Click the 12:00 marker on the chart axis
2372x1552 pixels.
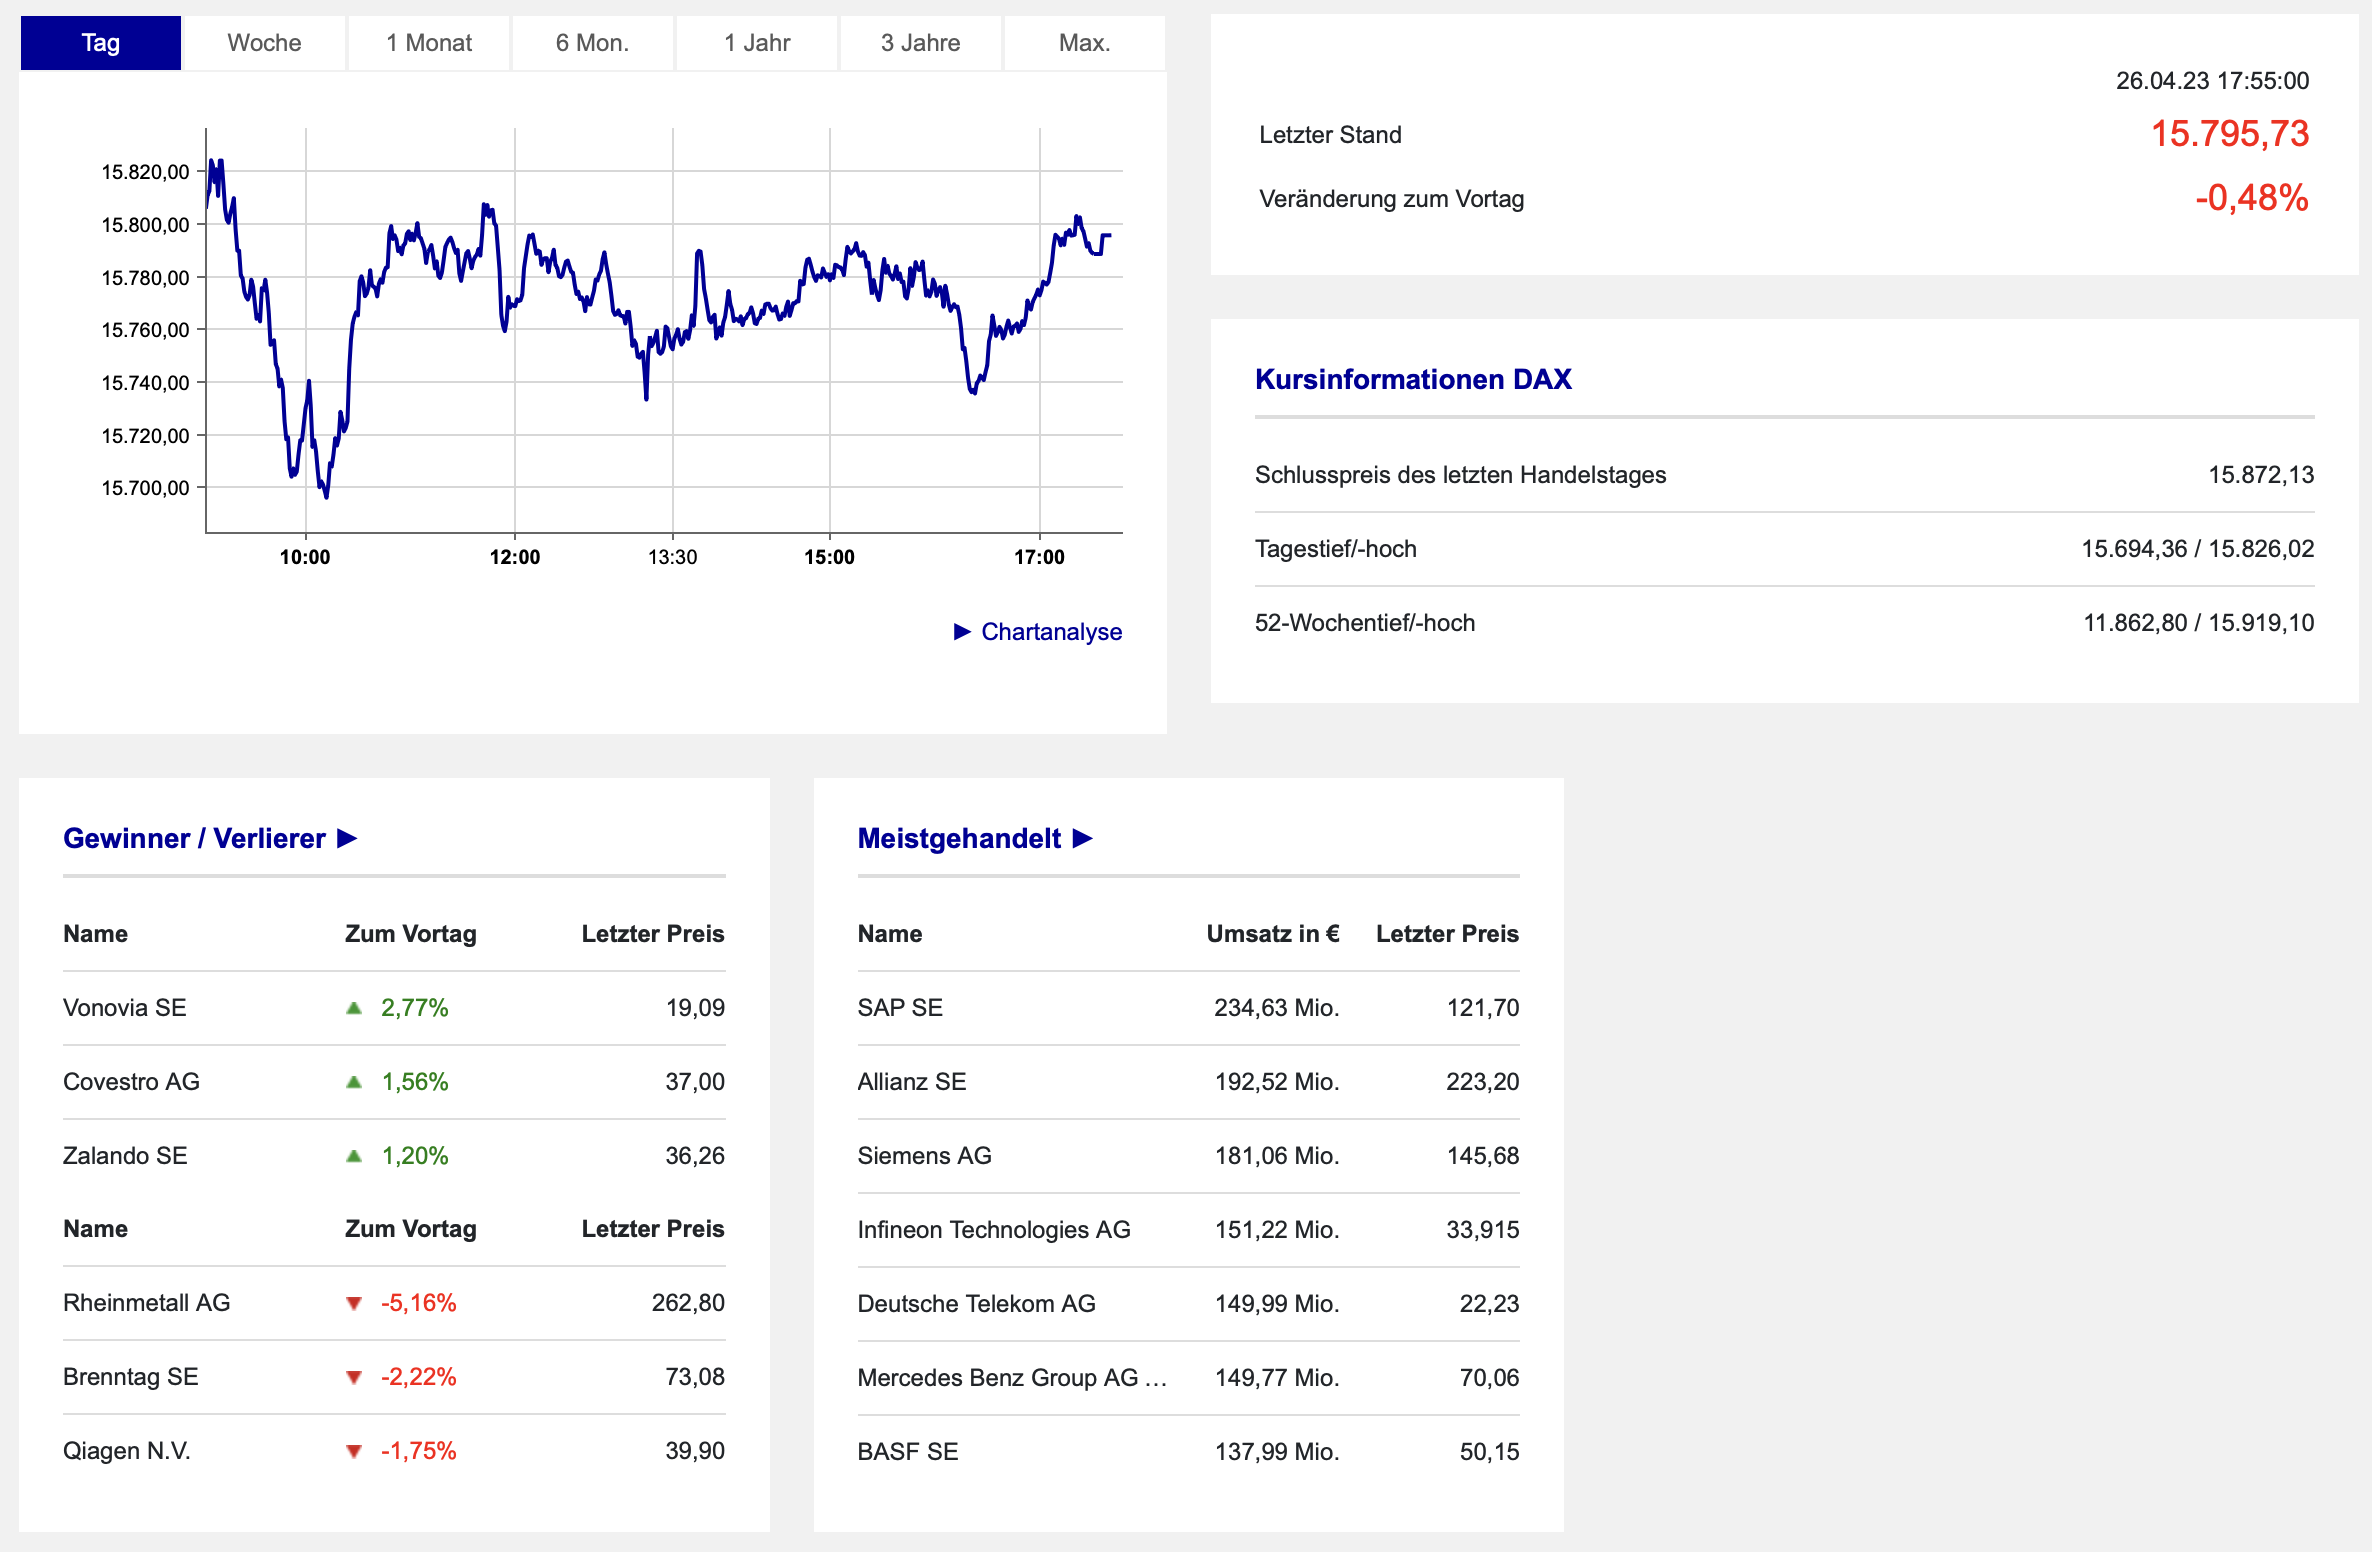tap(515, 557)
